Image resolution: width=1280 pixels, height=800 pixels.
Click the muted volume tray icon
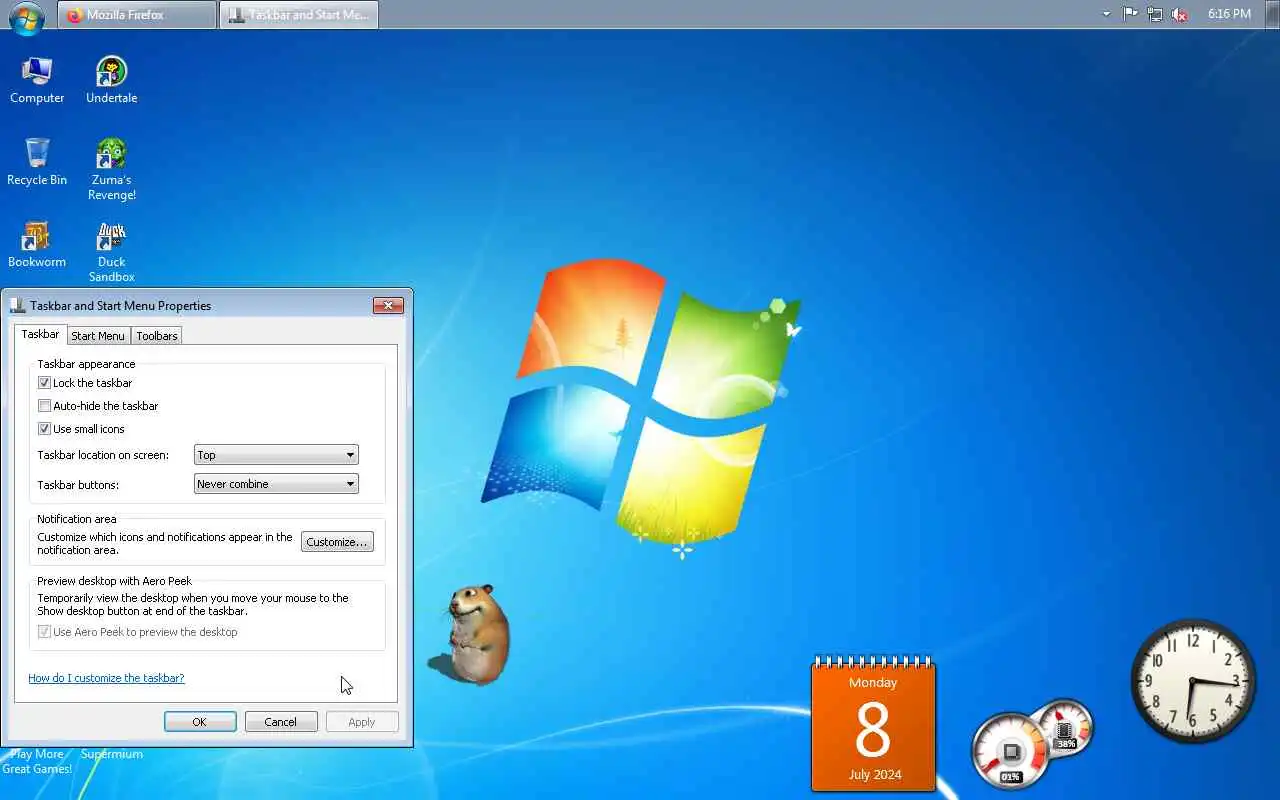[1180, 14]
